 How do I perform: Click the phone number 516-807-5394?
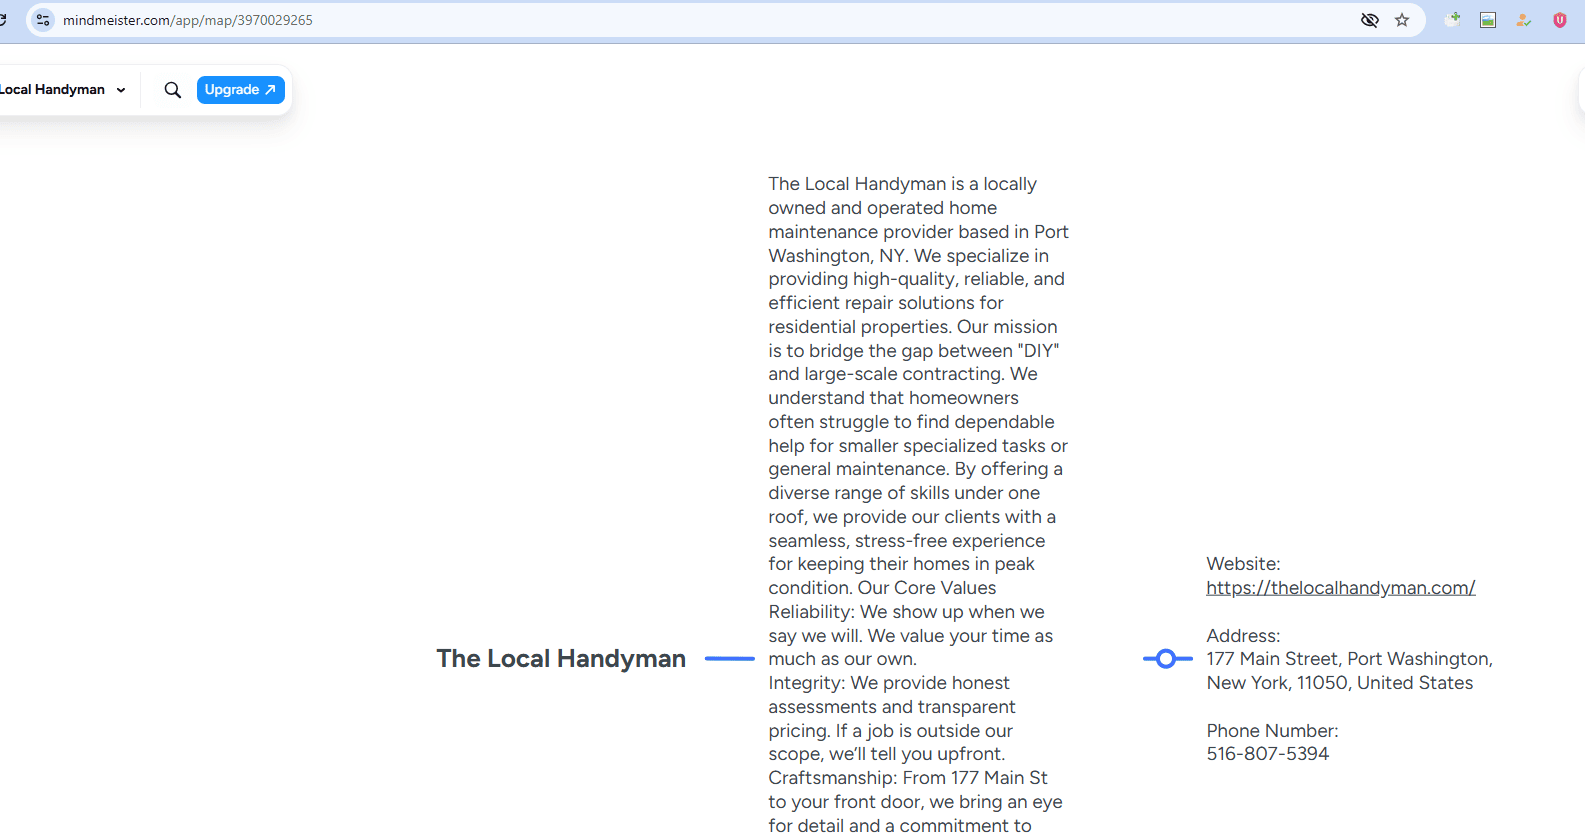coord(1267,754)
